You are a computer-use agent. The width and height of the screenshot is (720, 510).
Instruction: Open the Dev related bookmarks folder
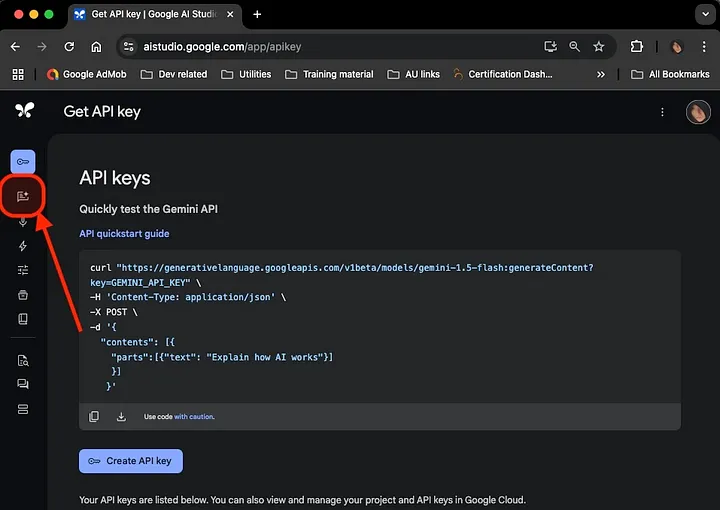[174, 74]
